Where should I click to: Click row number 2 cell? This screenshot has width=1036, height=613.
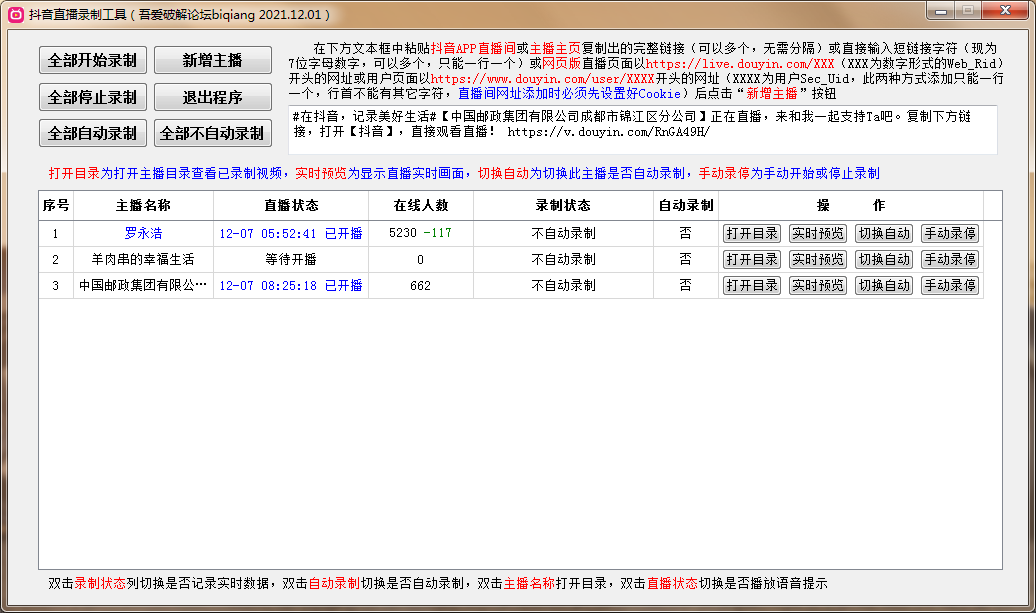[56, 260]
